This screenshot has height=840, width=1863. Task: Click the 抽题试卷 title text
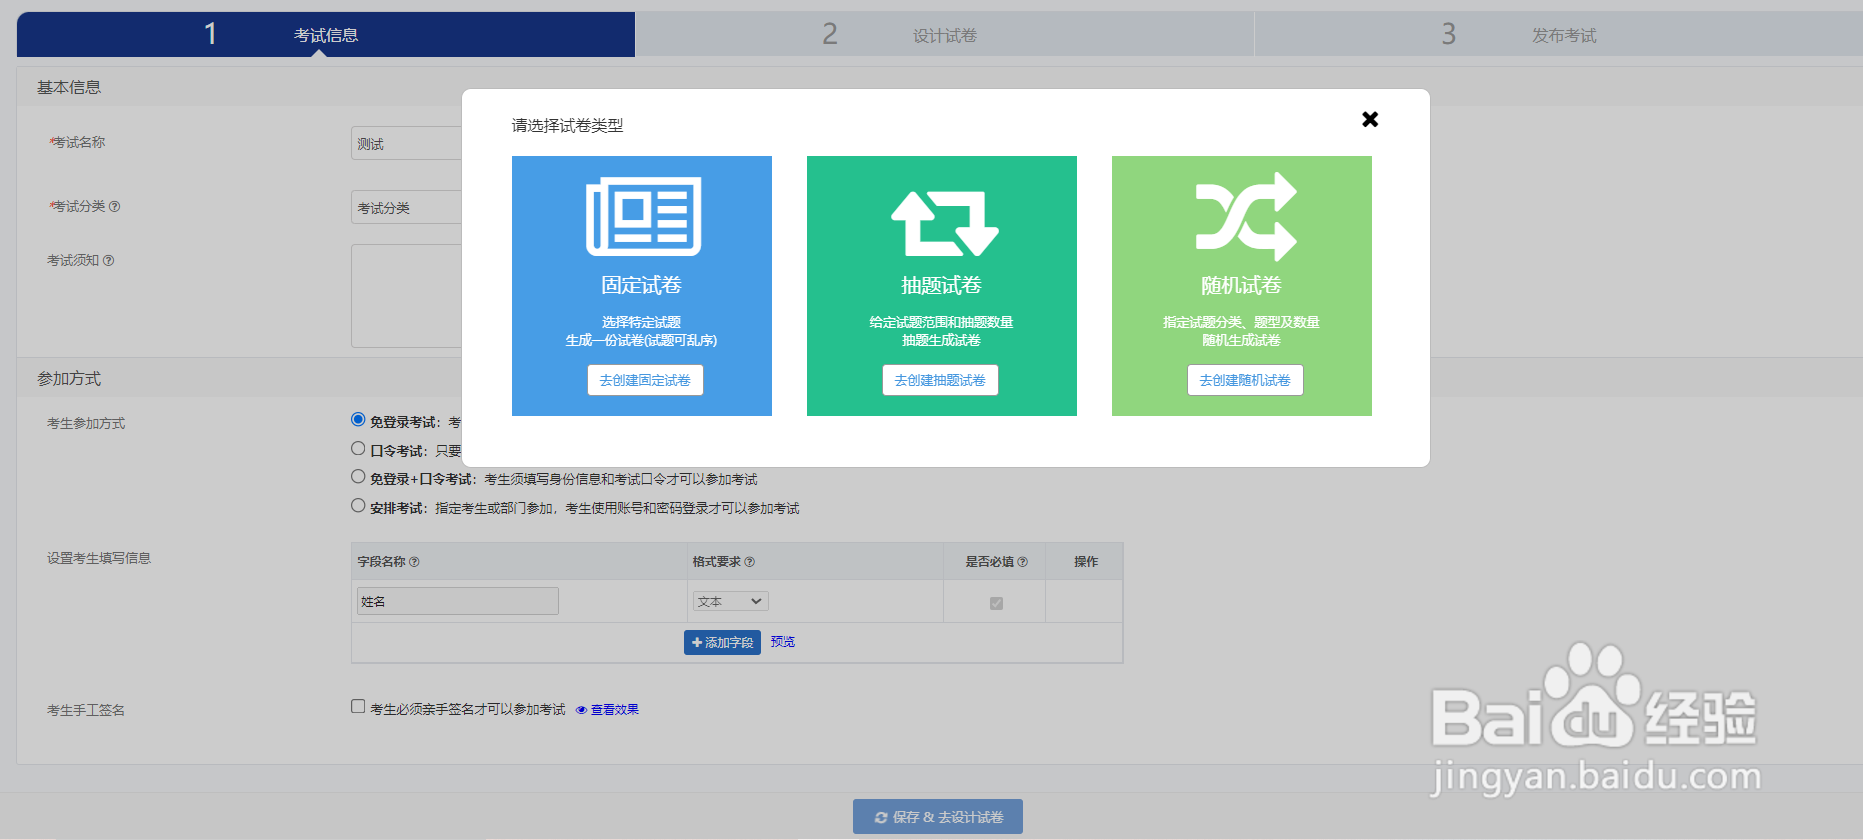click(941, 286)
